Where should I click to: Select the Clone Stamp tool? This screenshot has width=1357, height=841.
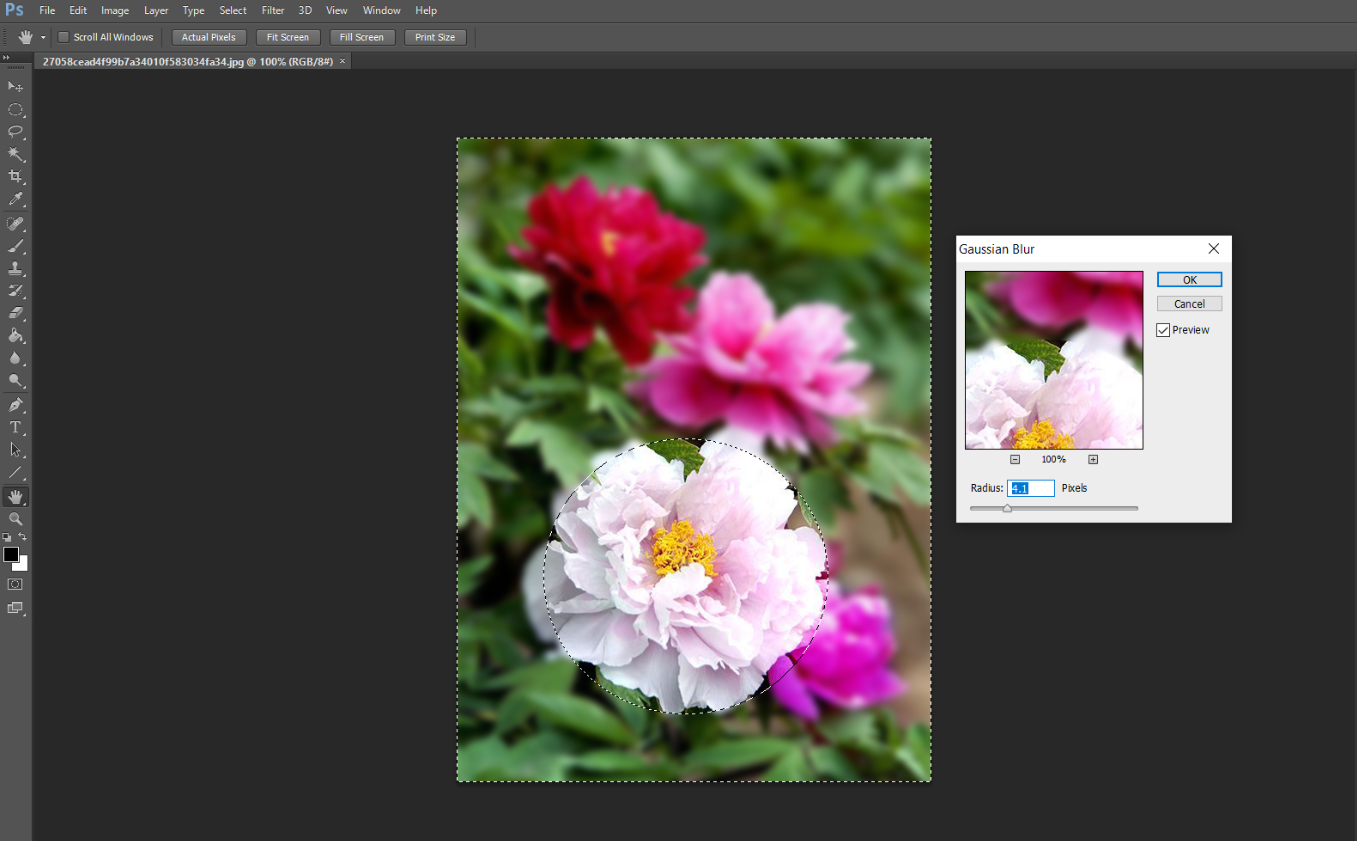pos(16,268)
